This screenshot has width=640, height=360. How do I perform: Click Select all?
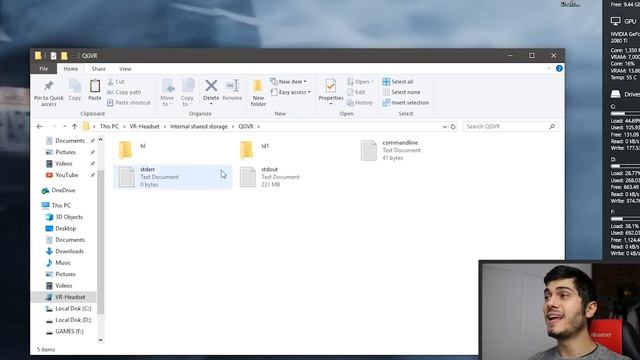(x=398, y=82)
